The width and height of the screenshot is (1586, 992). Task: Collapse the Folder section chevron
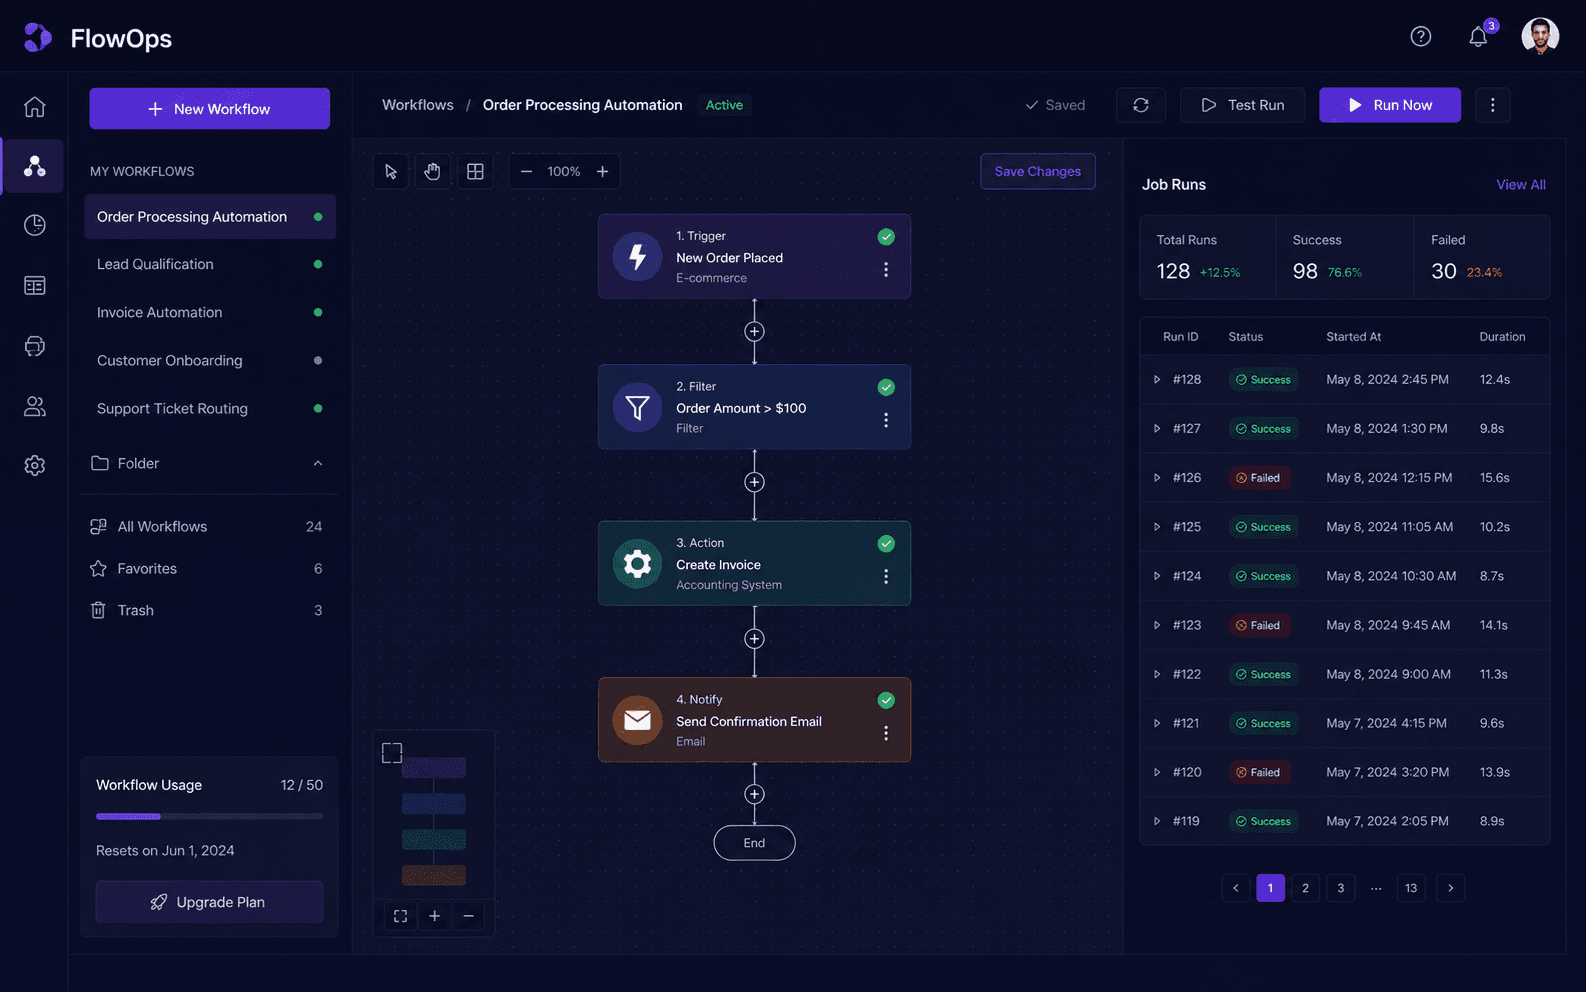pos(318,463)
